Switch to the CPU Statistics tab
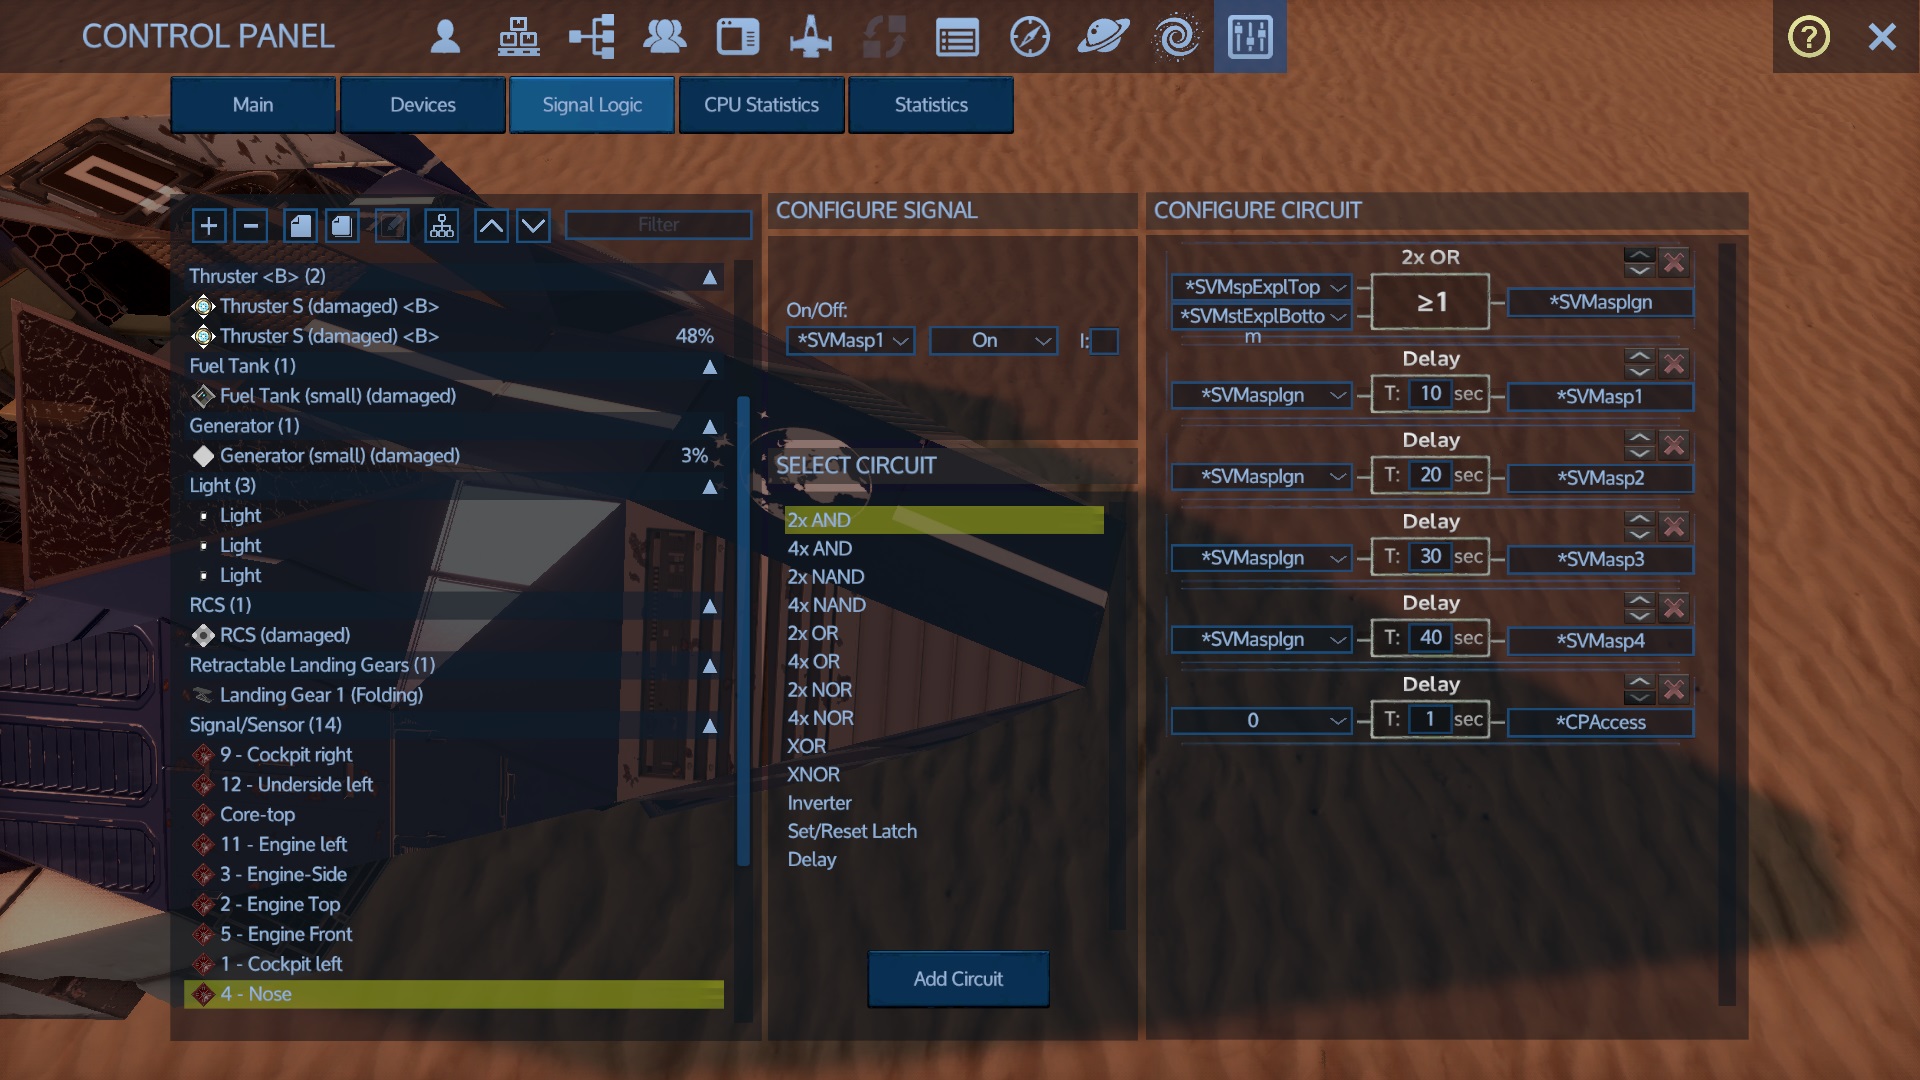This screenshot has height=1080, width=1920. 761,105
